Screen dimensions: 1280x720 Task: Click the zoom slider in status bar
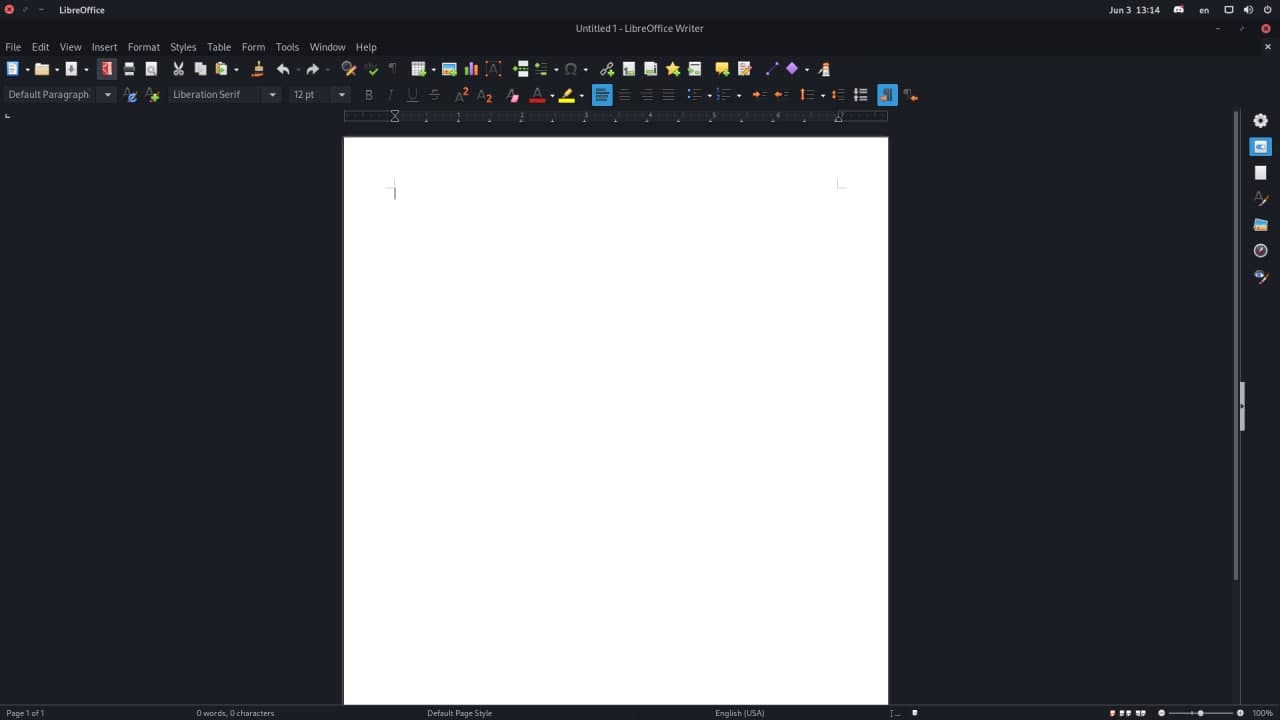[x=1200, y=713]
